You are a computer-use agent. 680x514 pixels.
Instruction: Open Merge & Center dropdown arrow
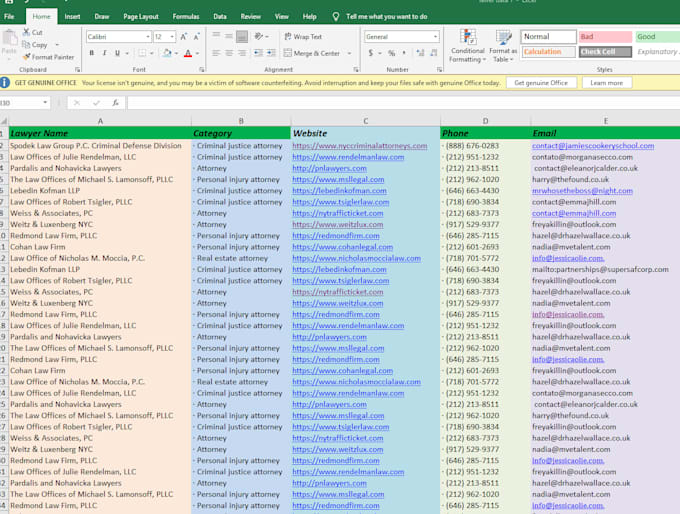click(349, 53)
